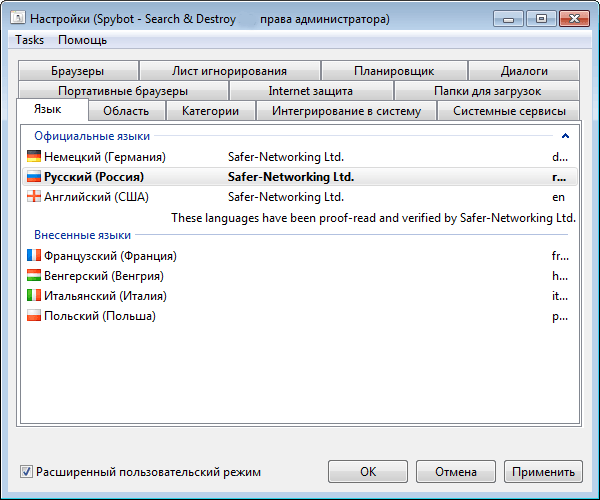Click Safer-Networking Ltd. in the German row

286,157
